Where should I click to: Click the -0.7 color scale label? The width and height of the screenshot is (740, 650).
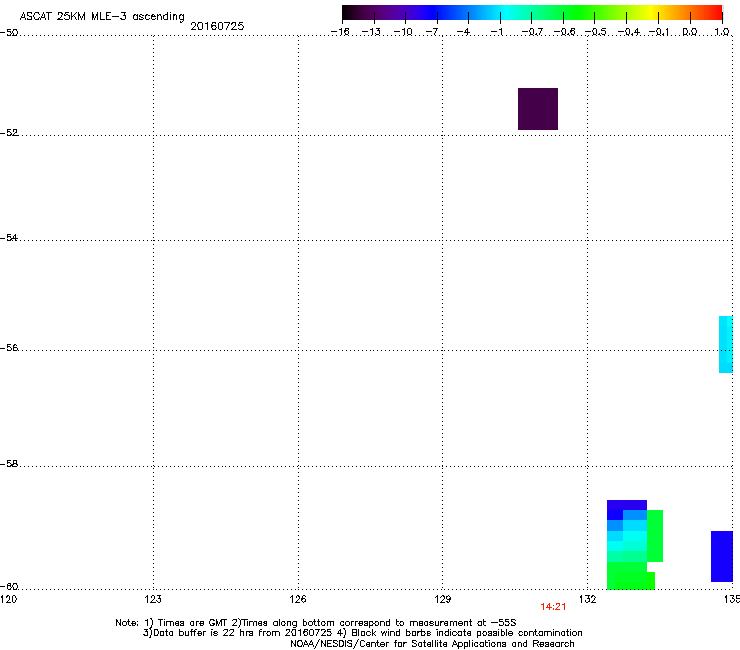point(532,32)
